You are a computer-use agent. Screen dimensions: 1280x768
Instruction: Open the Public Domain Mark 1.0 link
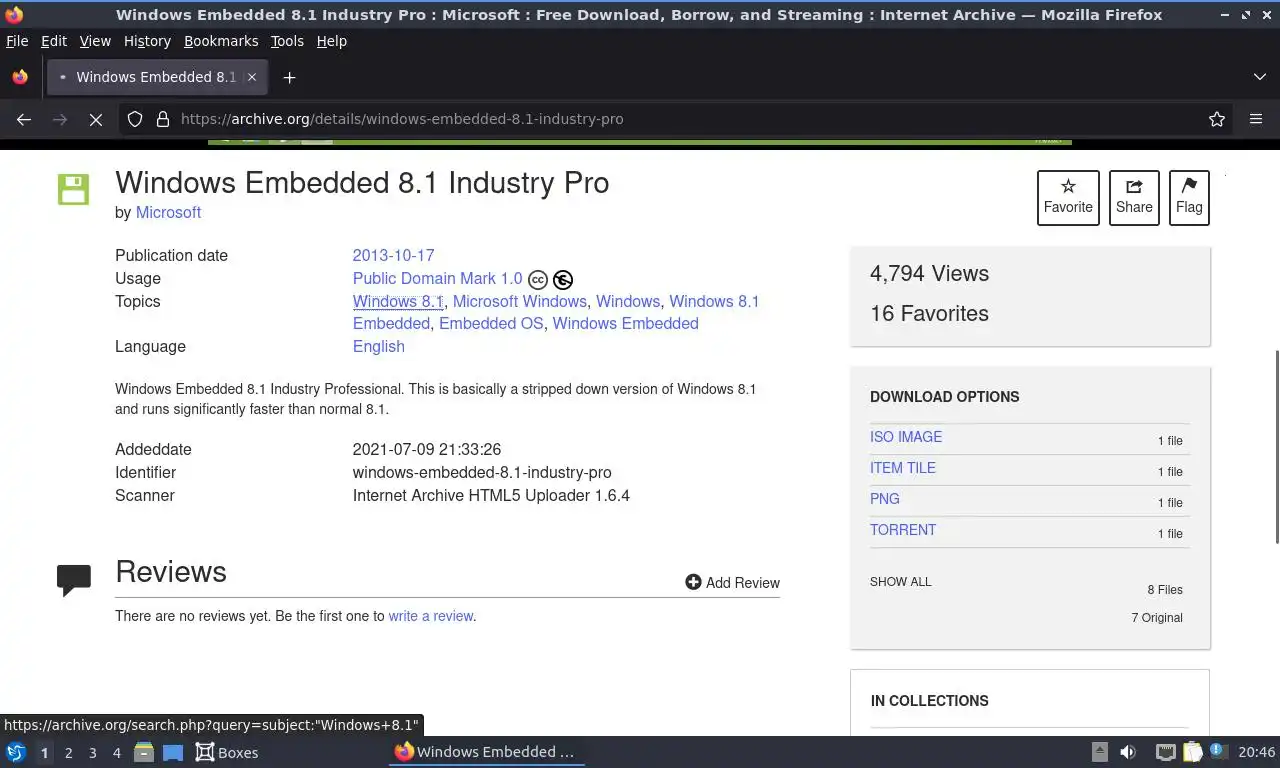437,278
